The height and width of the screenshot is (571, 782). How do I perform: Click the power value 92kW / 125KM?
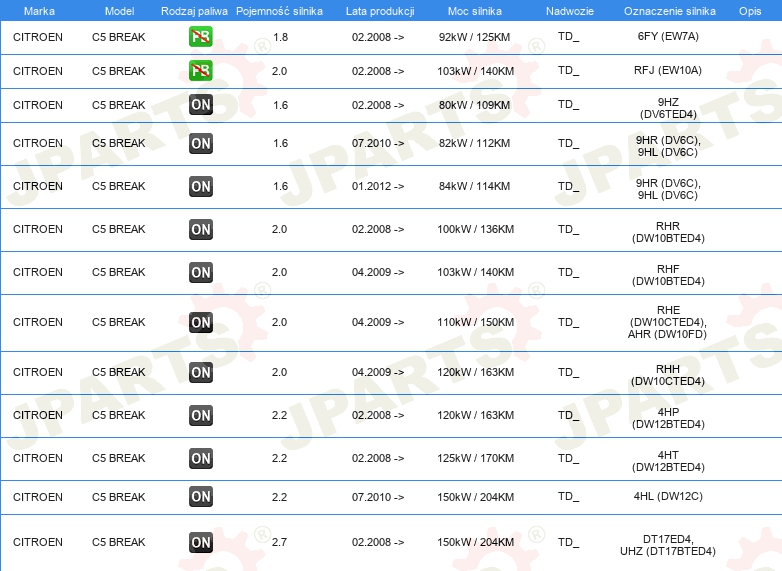(474, 37)
